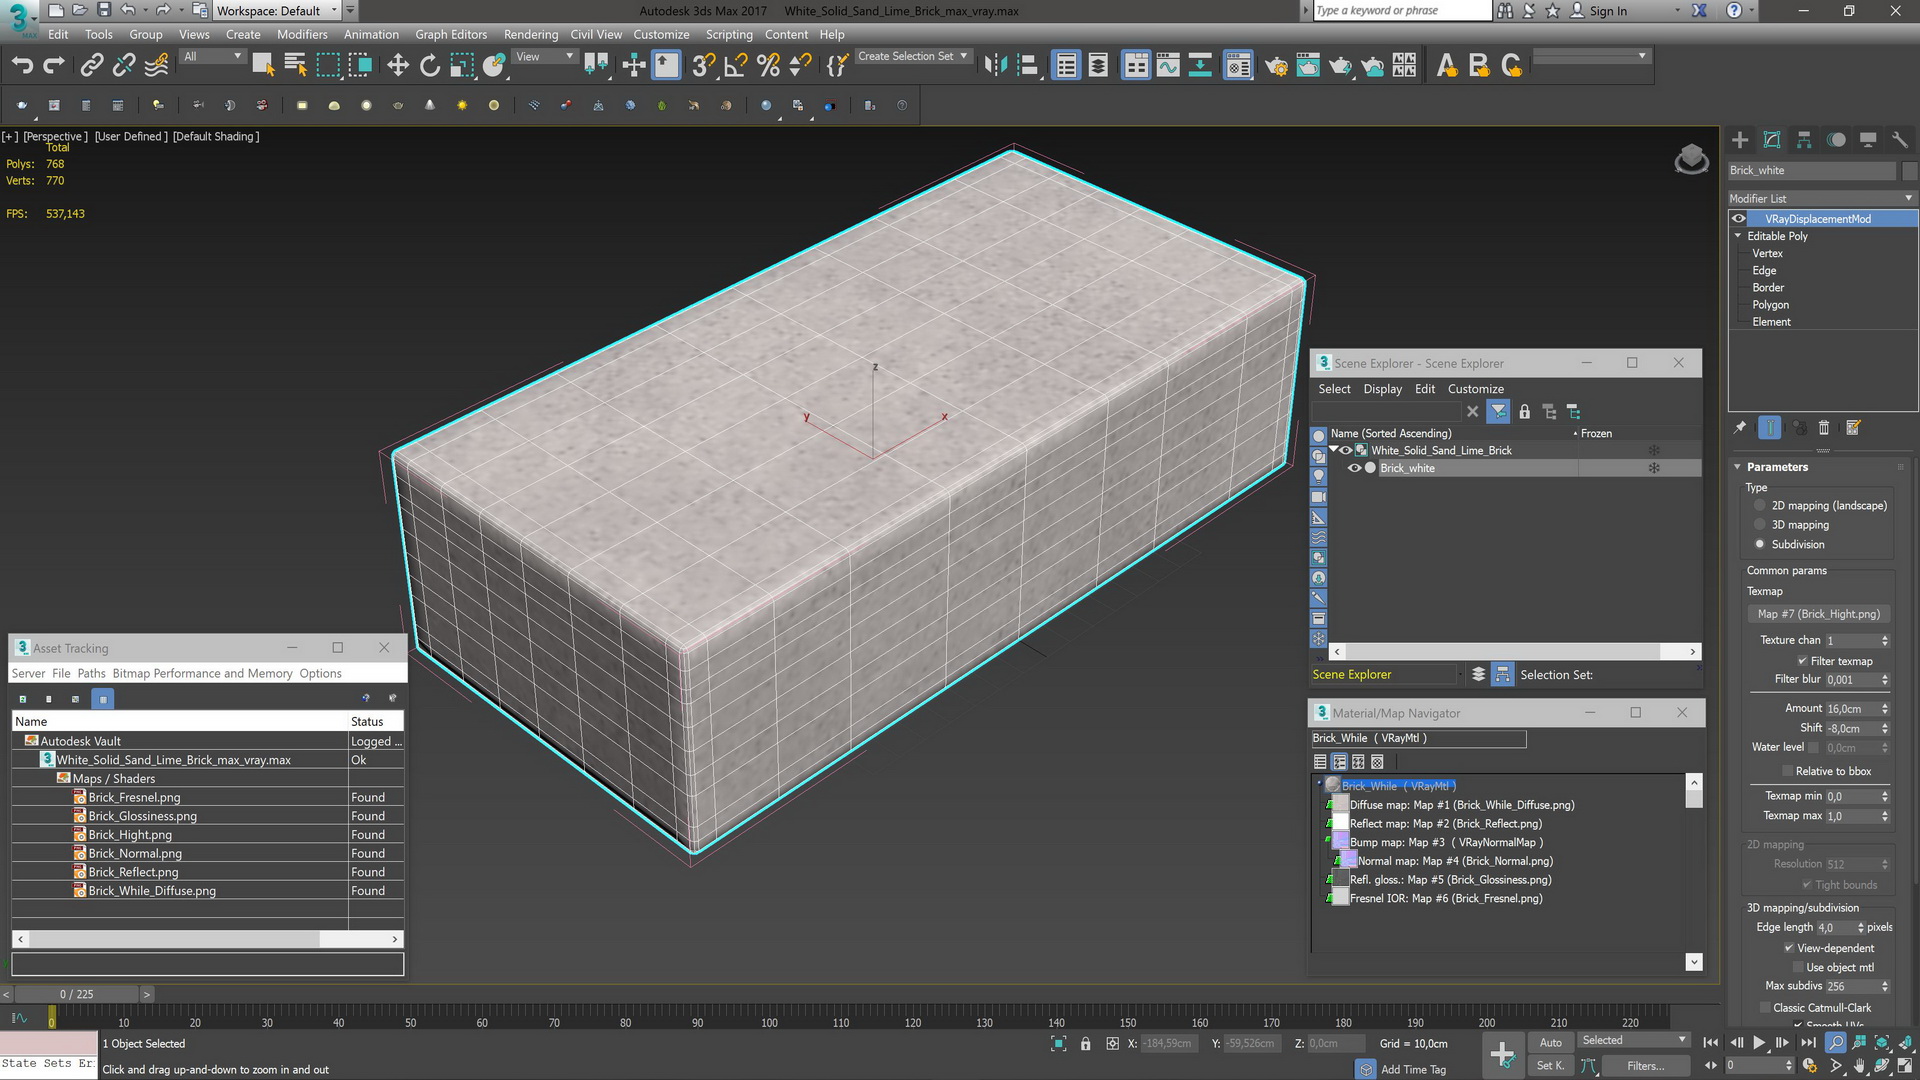Collapse the Parameters rollout
Viewport: 1920px width, 1080px height.
click(x=1738, y=467)
